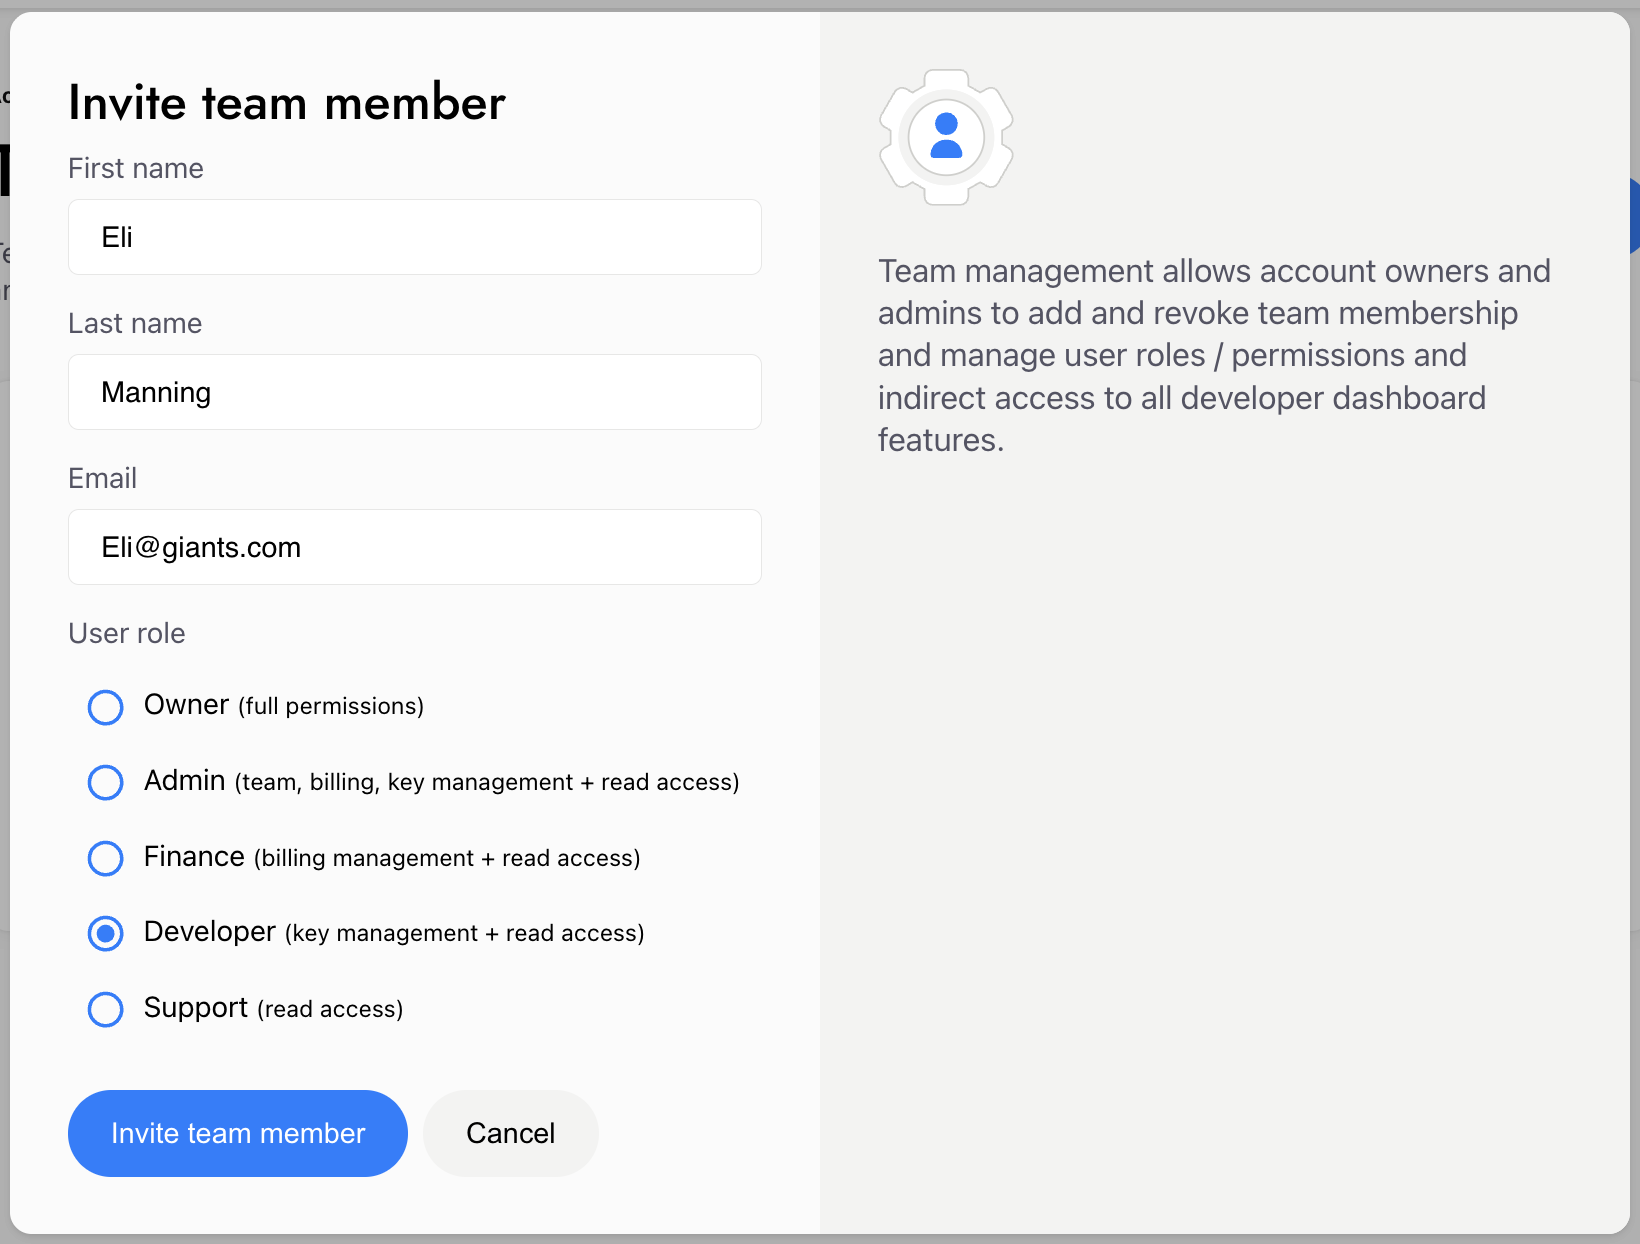Click the Last name label

(x=135, y=323)
